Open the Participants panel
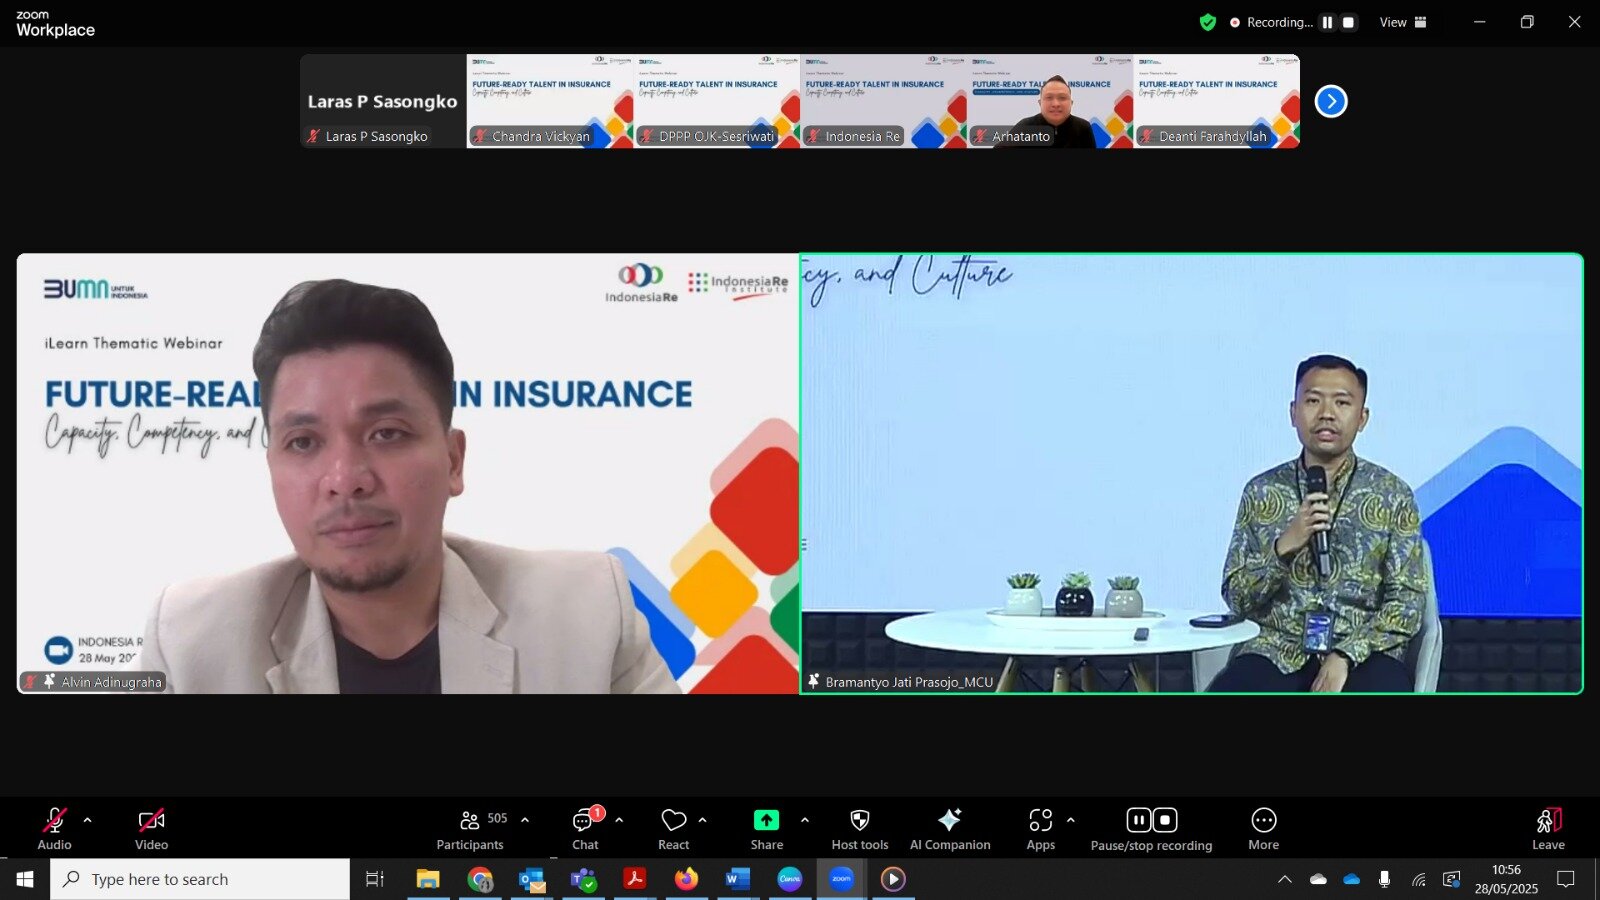Screen dimensions: 1600x900 470,829
